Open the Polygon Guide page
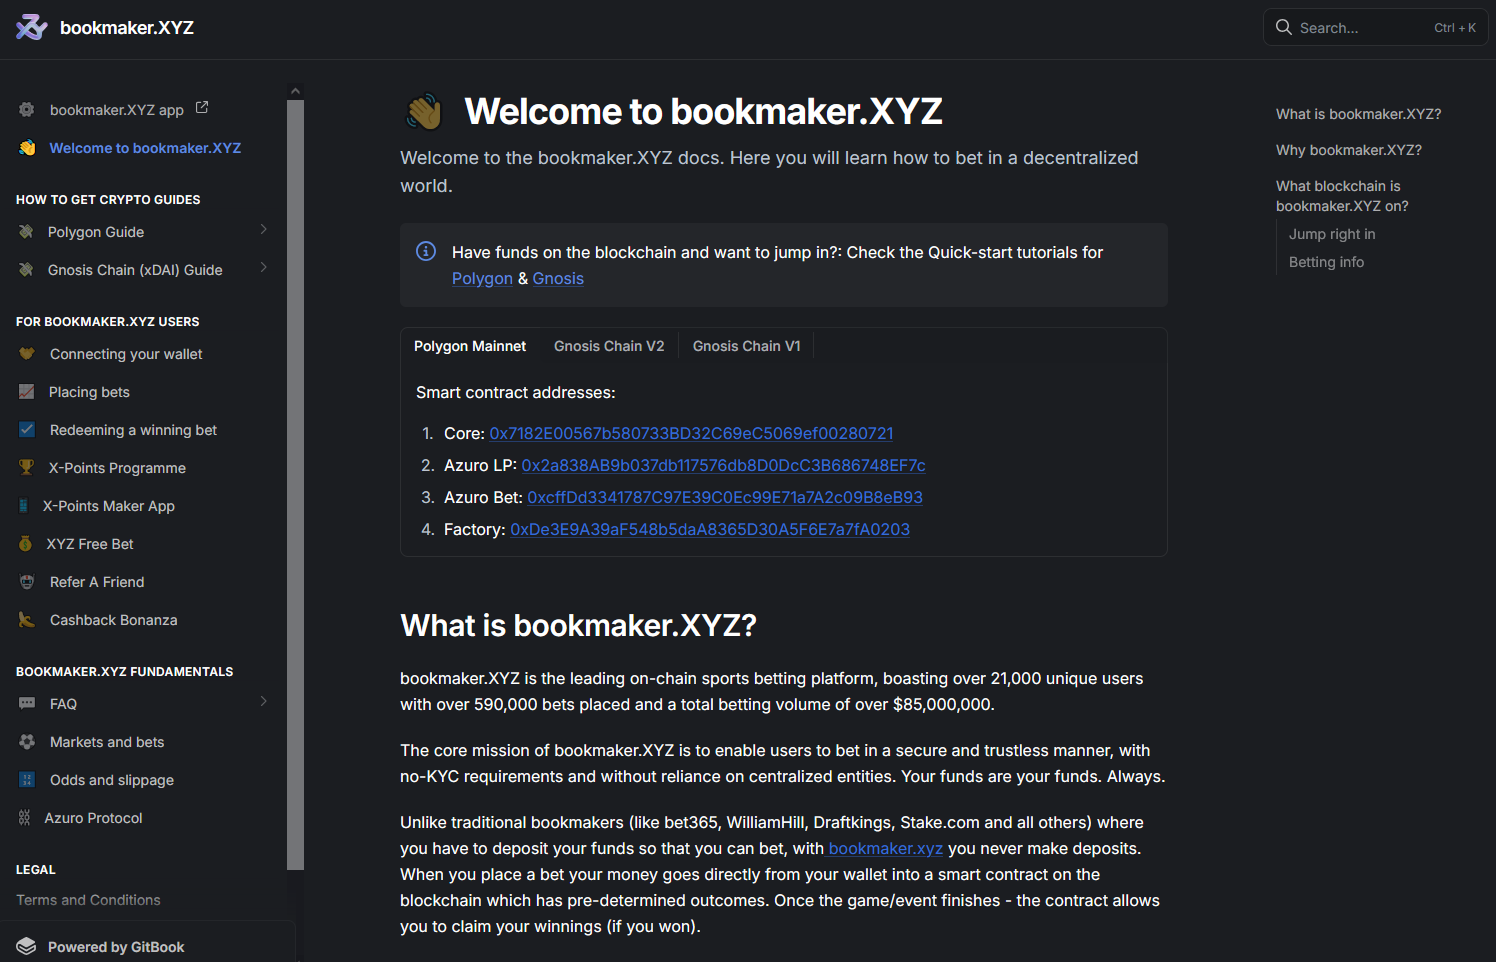 click(x=96, y=232)
